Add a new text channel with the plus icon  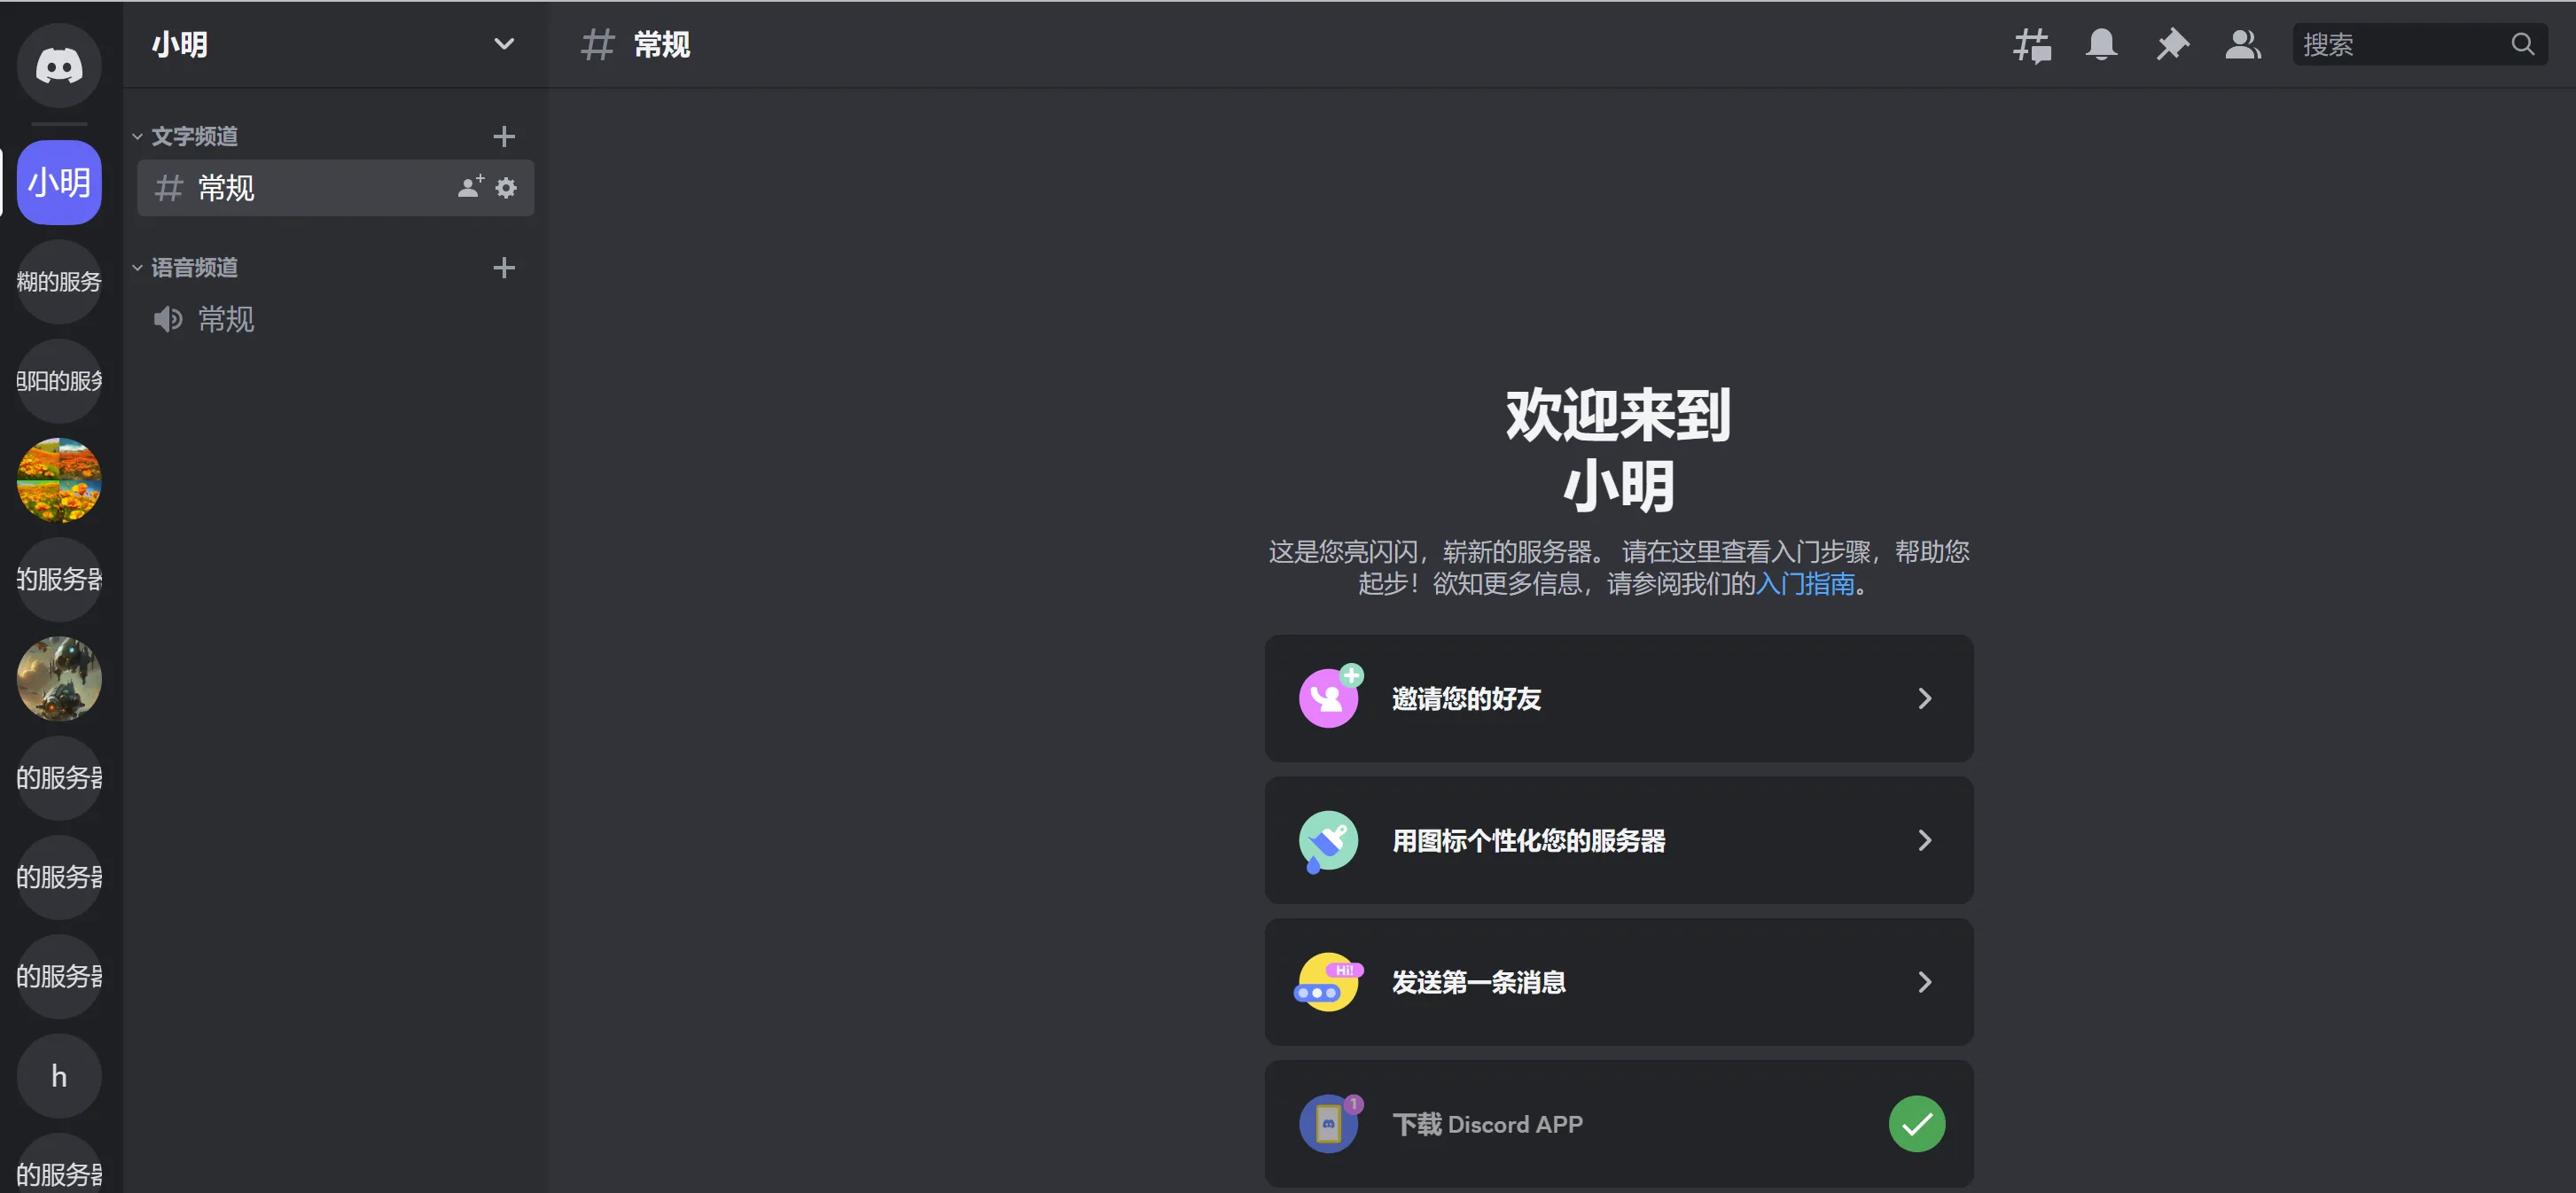click(x=504, y=136)
